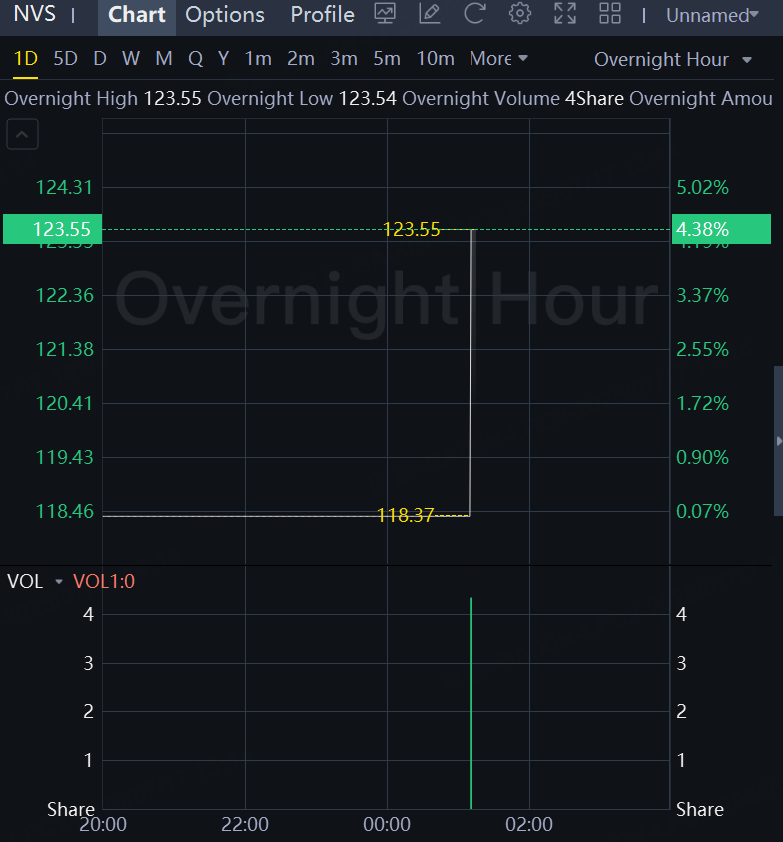Viewport: 783px width, 842px height.
Task: Select the 5D timeframe
Action: click(65, 59)
